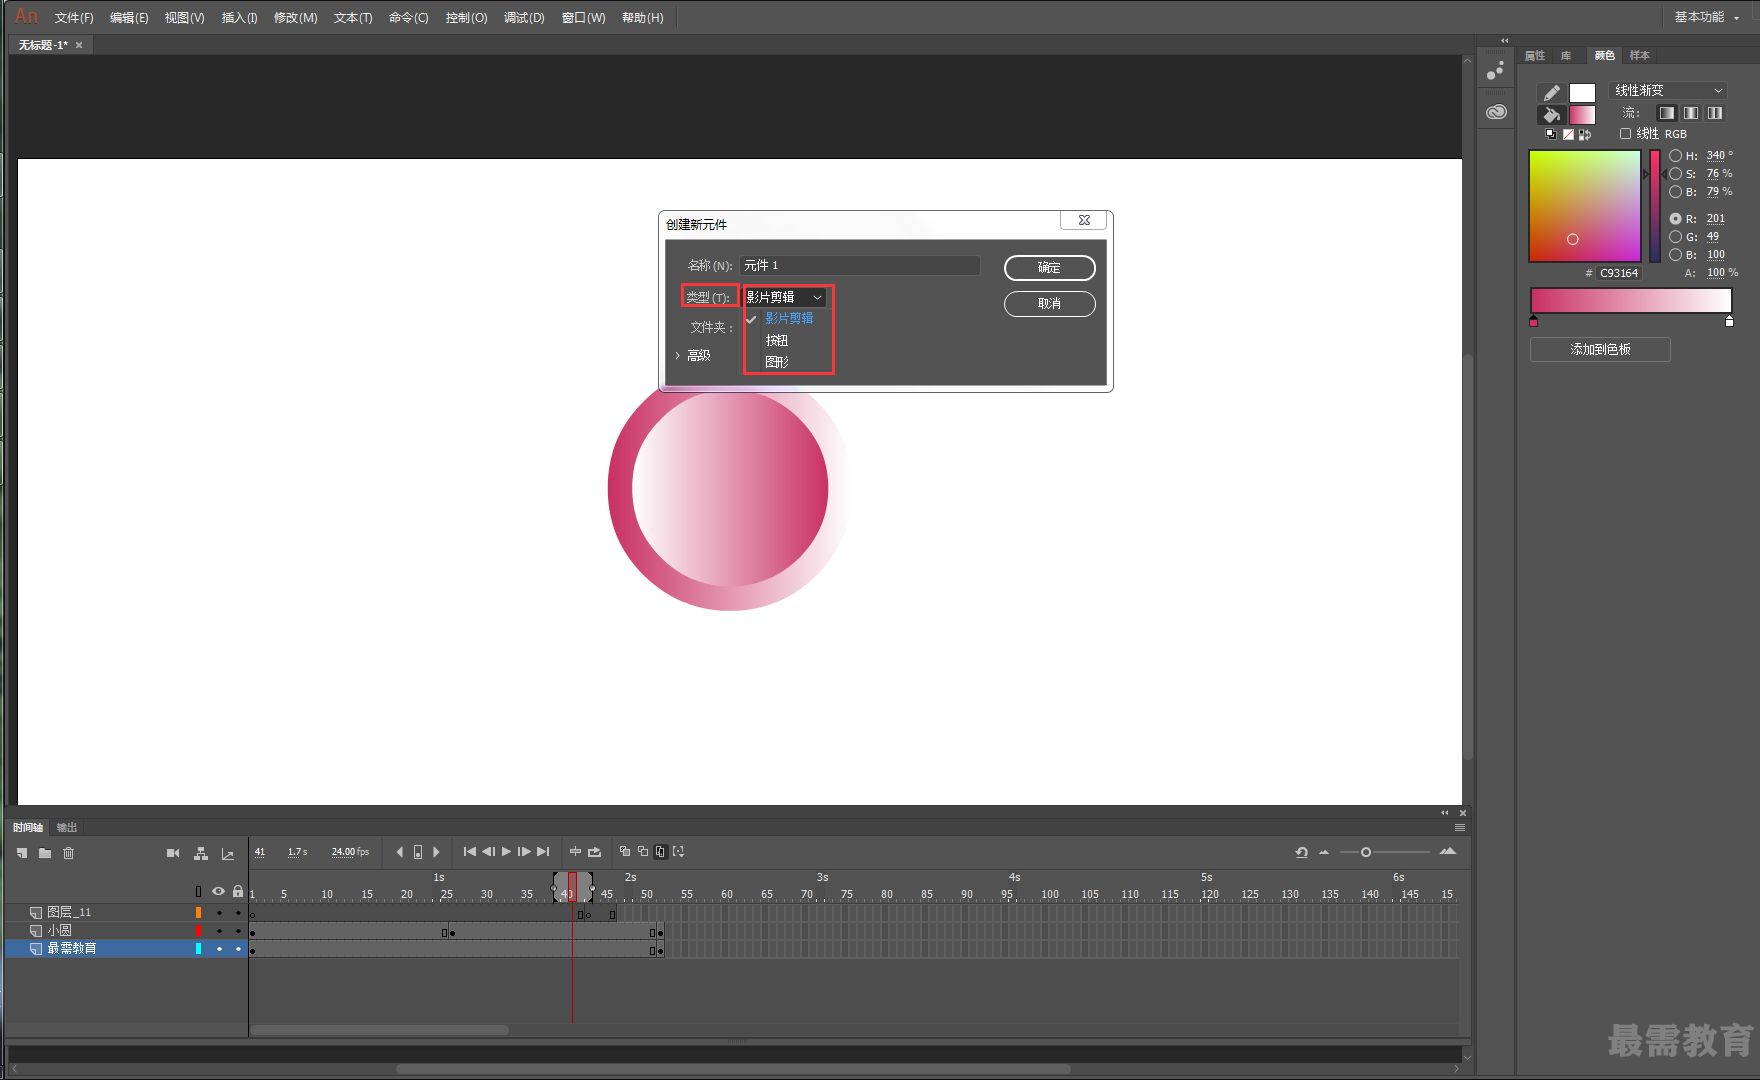
Task: Click 确定 to create symbol
Action: coord(1049,268)
